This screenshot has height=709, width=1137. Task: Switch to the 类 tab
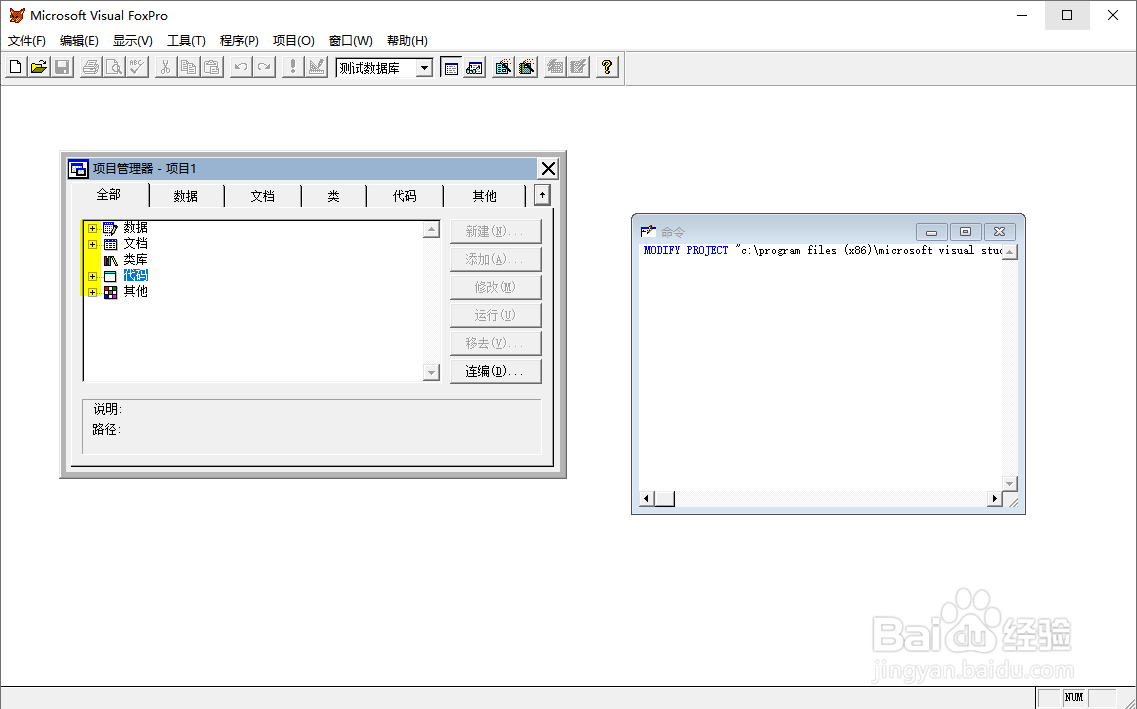pyautogui.click(x=334, y=196)
